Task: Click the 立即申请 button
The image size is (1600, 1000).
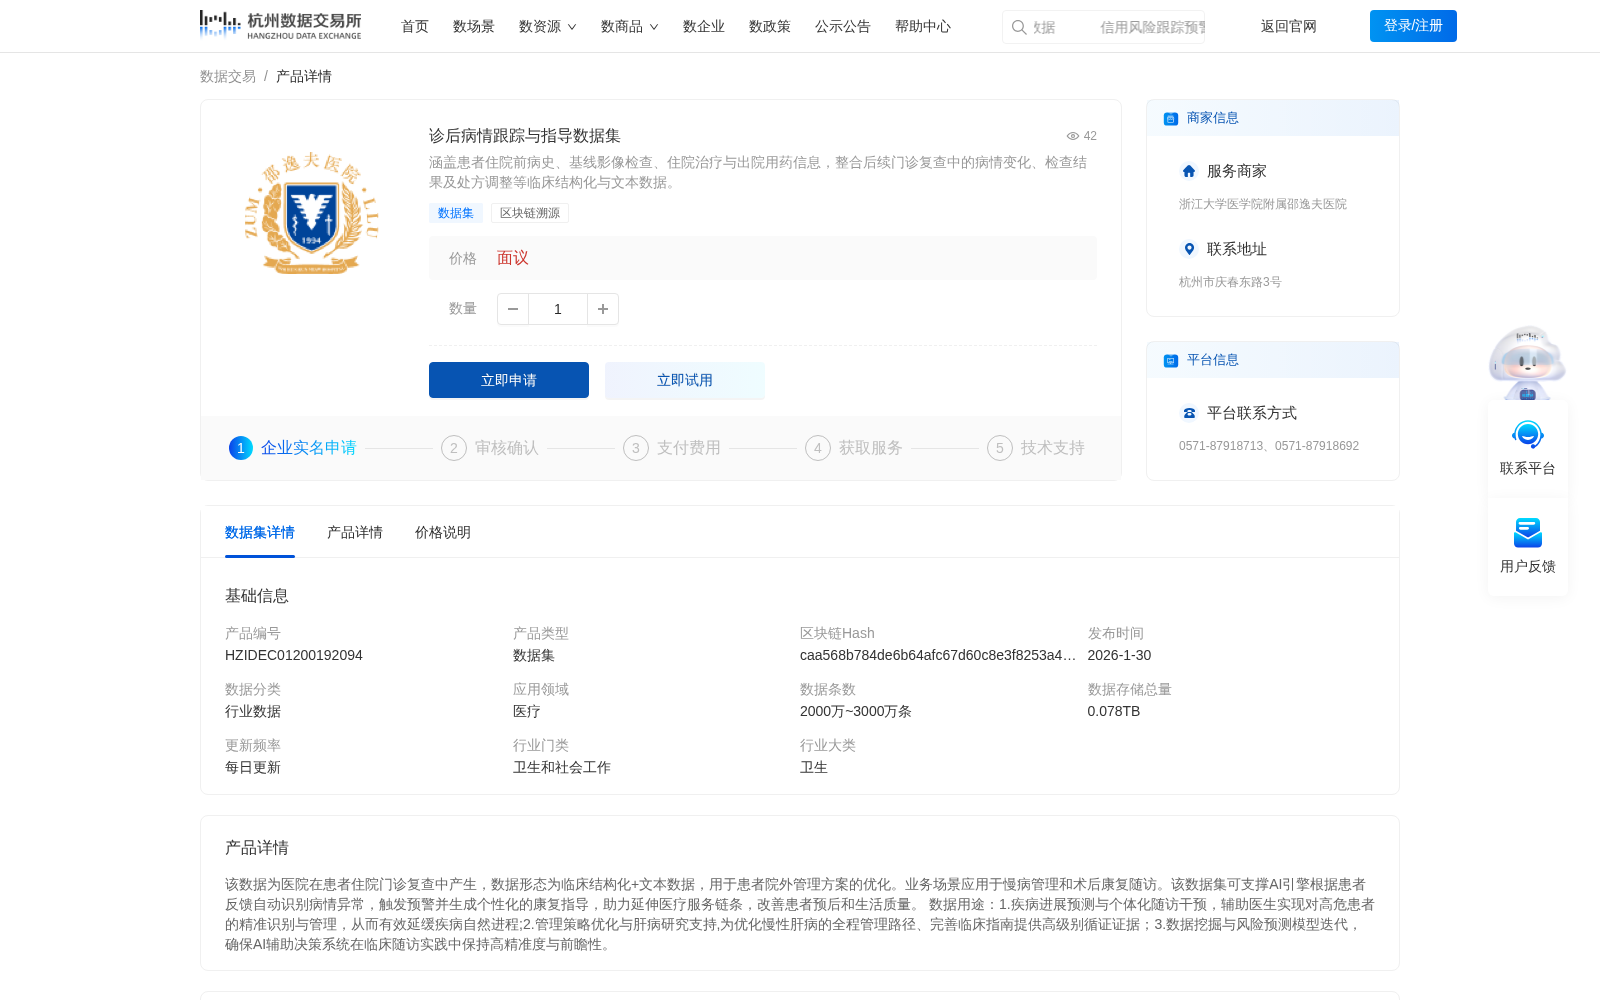Action: tap(509, 380)
